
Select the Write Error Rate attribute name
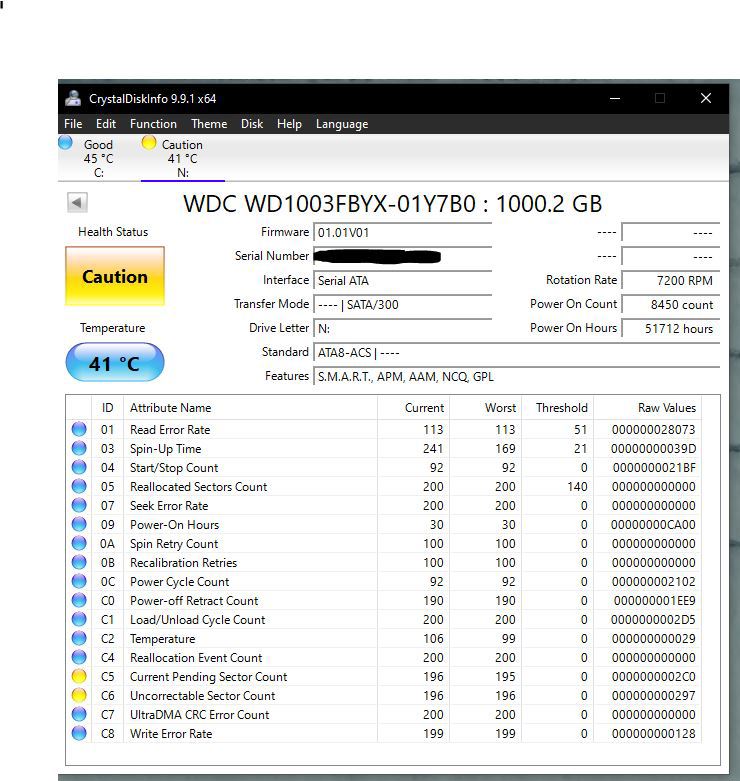[171, 734]
